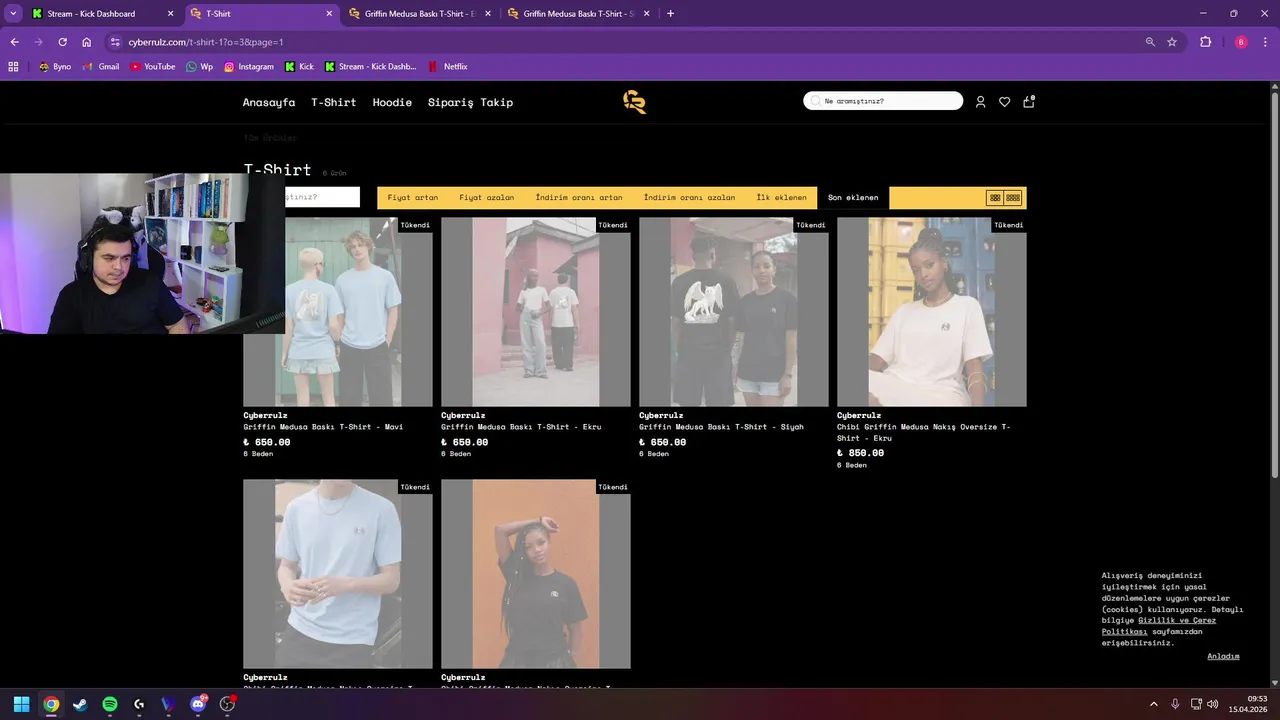This screenshot has height=720, width=1280.
Task: Open Discord from the taskbar
Action: pos(198,704)
